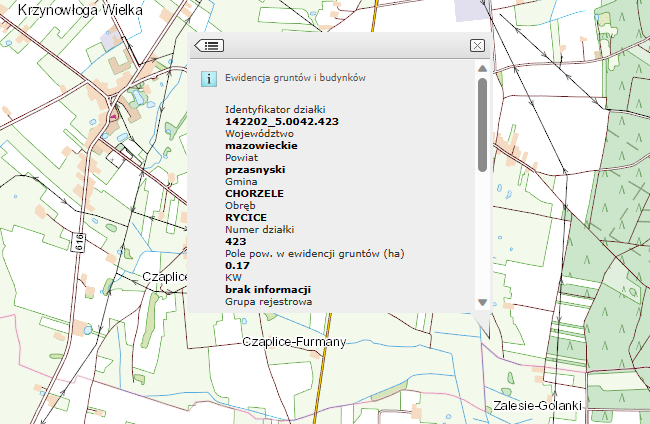650x424 pixels.
Task: Click the brak informacji KW value
Action: (268, 290)
